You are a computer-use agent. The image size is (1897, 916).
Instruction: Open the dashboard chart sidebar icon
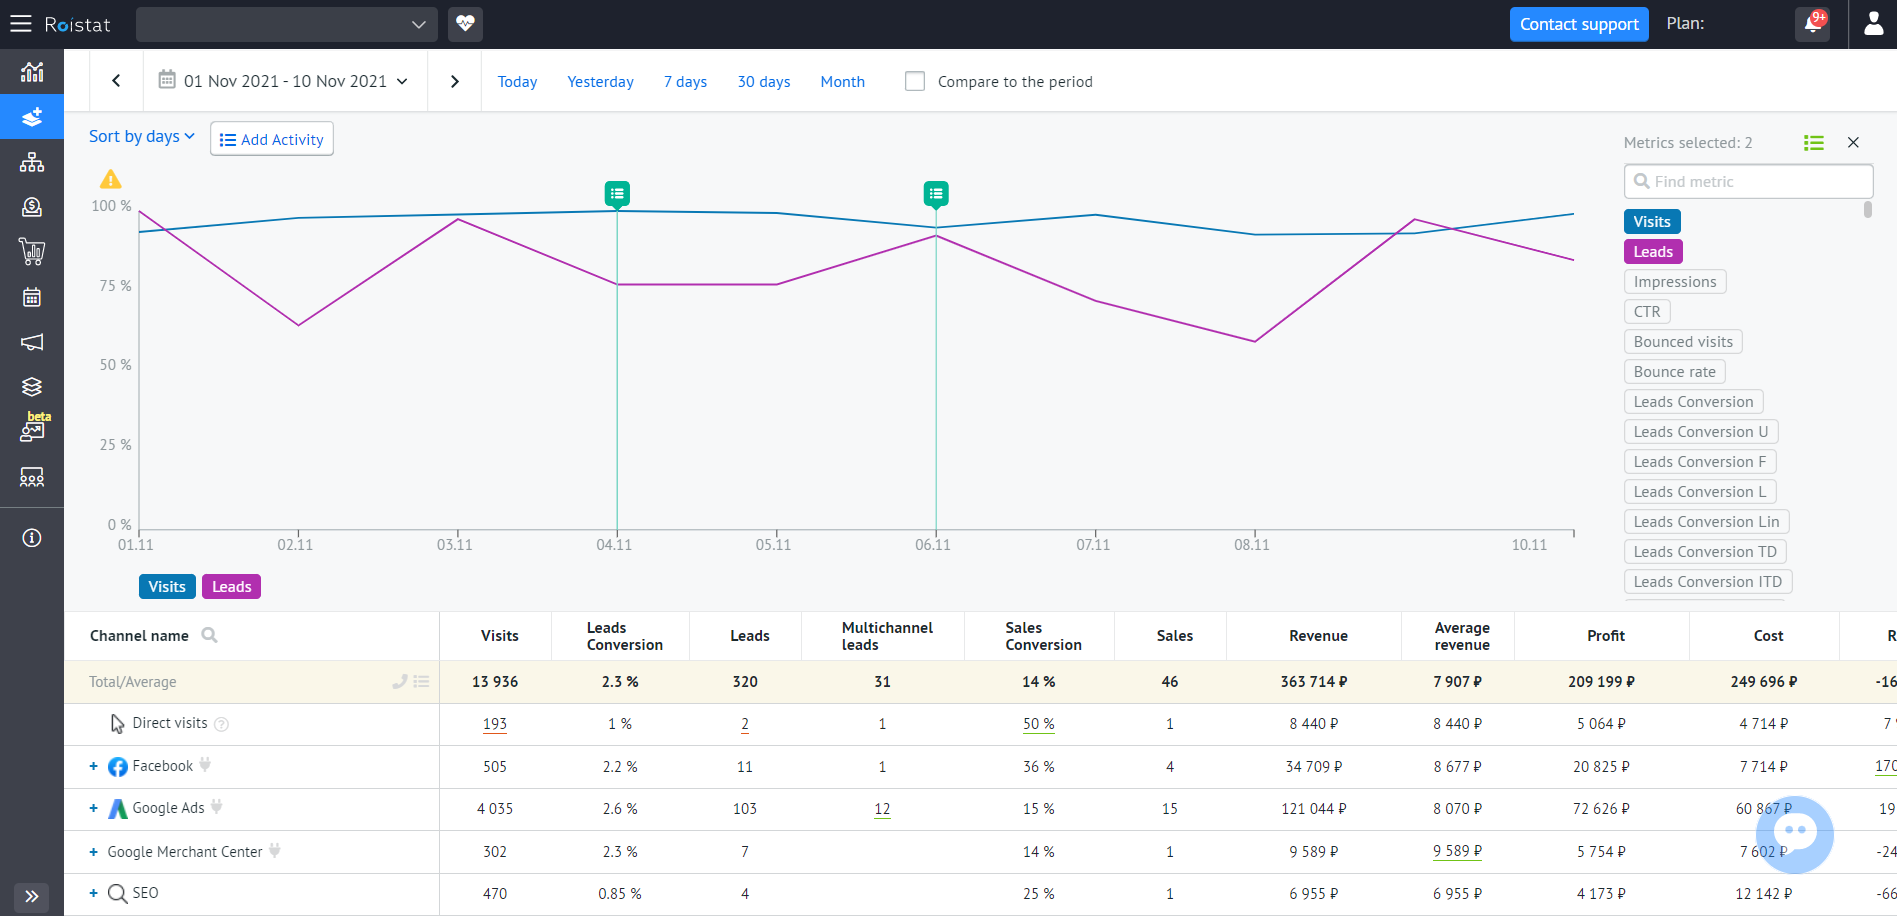point(32,72)
